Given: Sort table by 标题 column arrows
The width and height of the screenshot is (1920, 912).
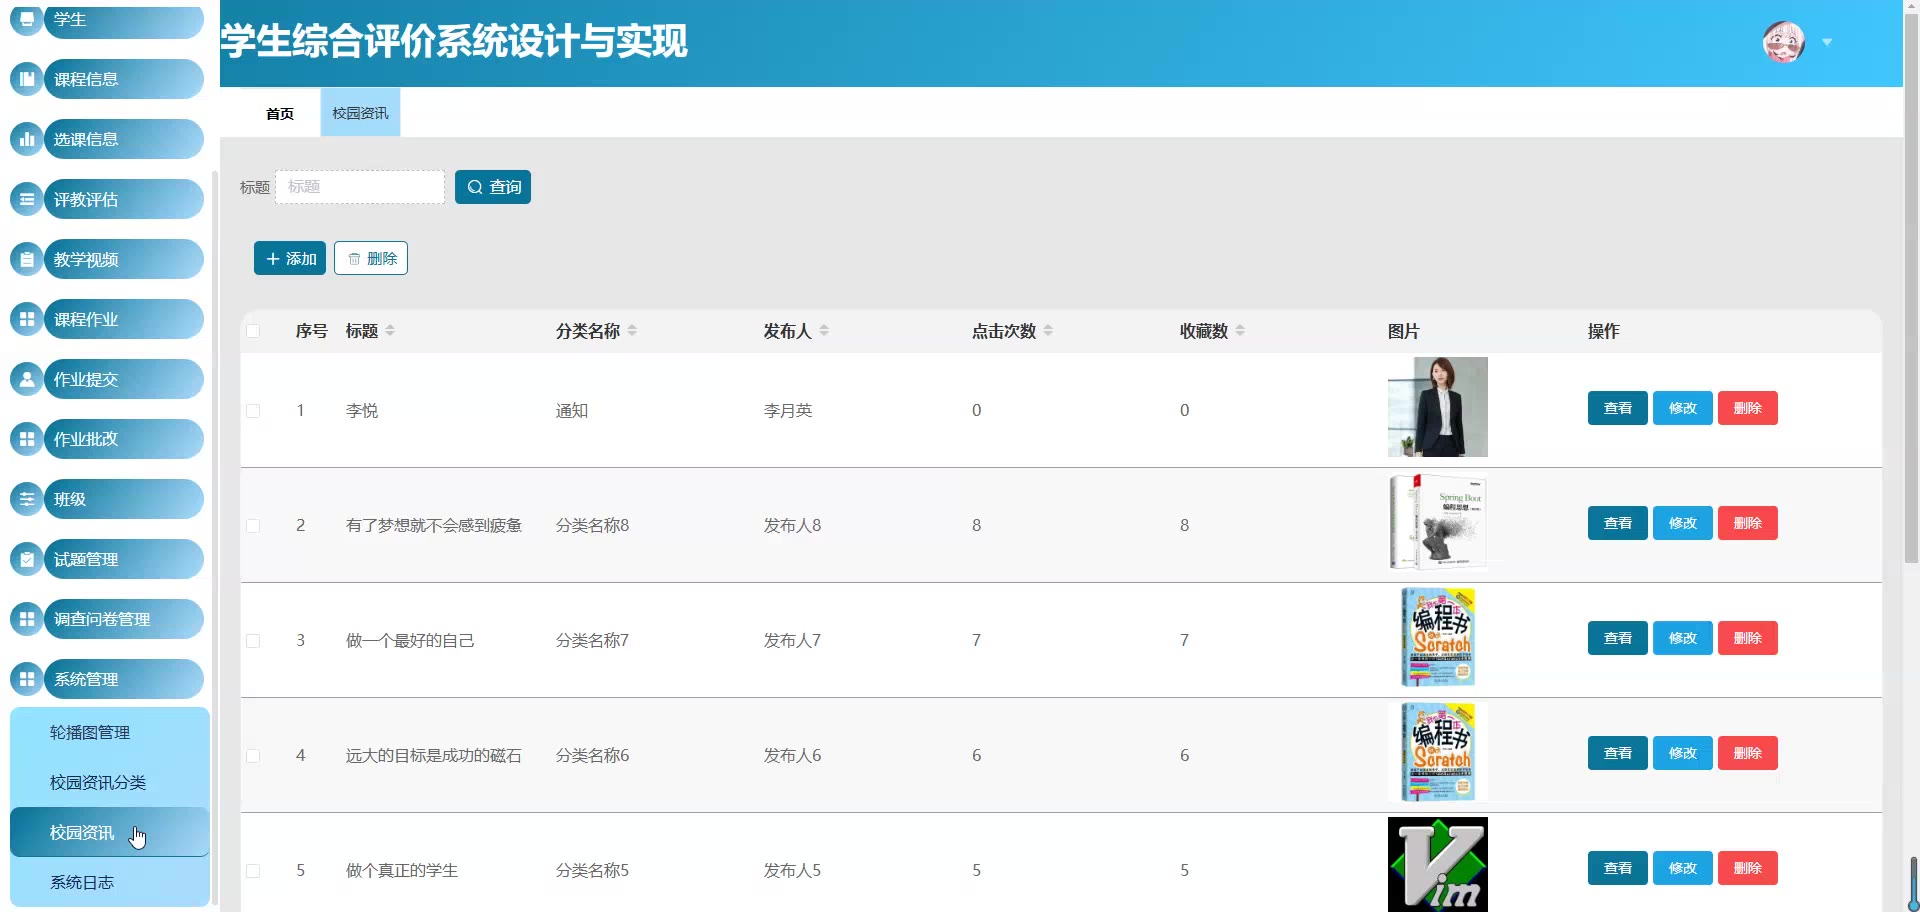Looking at the screenshot, I should (390, 331).
